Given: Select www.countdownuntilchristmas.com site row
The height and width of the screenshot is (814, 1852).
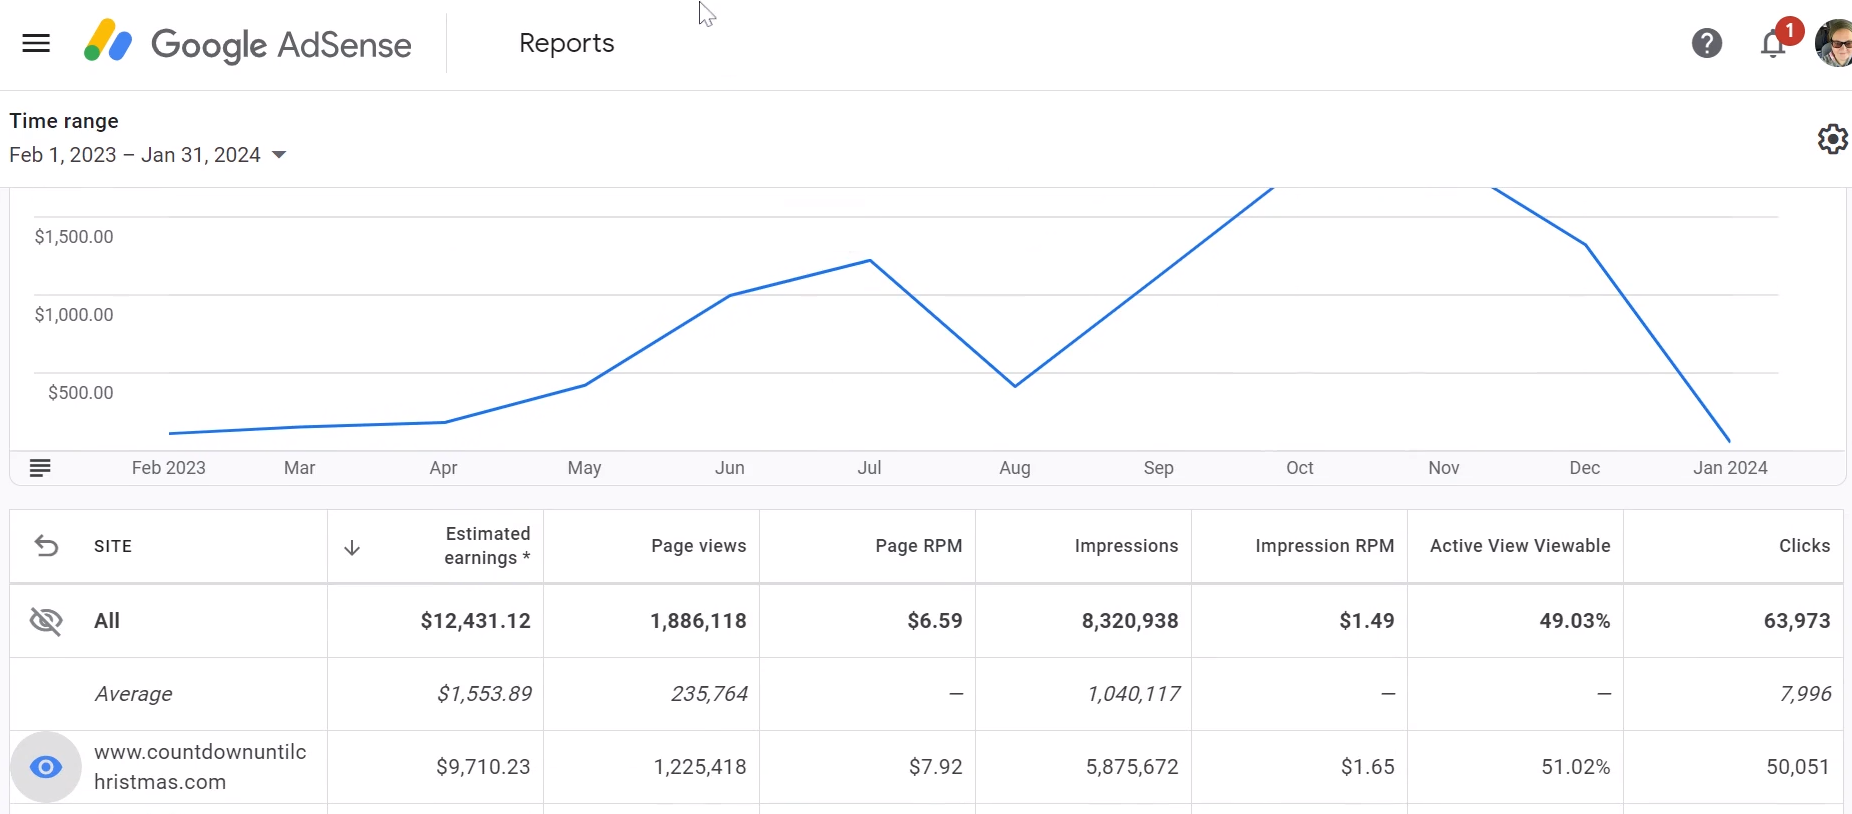Looking at the screenshot, I should 200,767.
